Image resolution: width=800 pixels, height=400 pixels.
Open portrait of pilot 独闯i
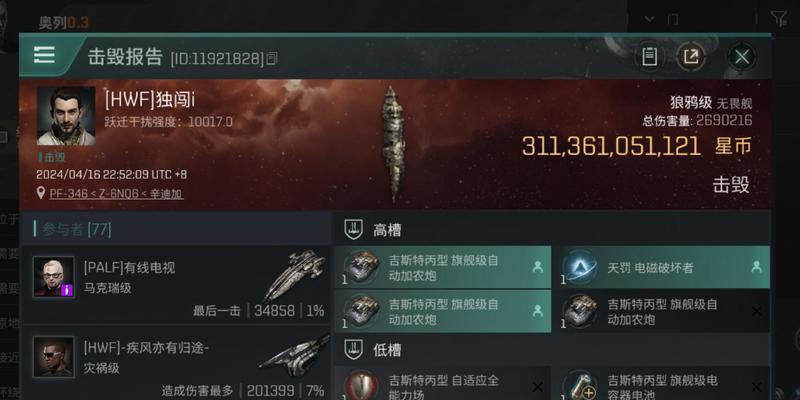pos(66,116)
